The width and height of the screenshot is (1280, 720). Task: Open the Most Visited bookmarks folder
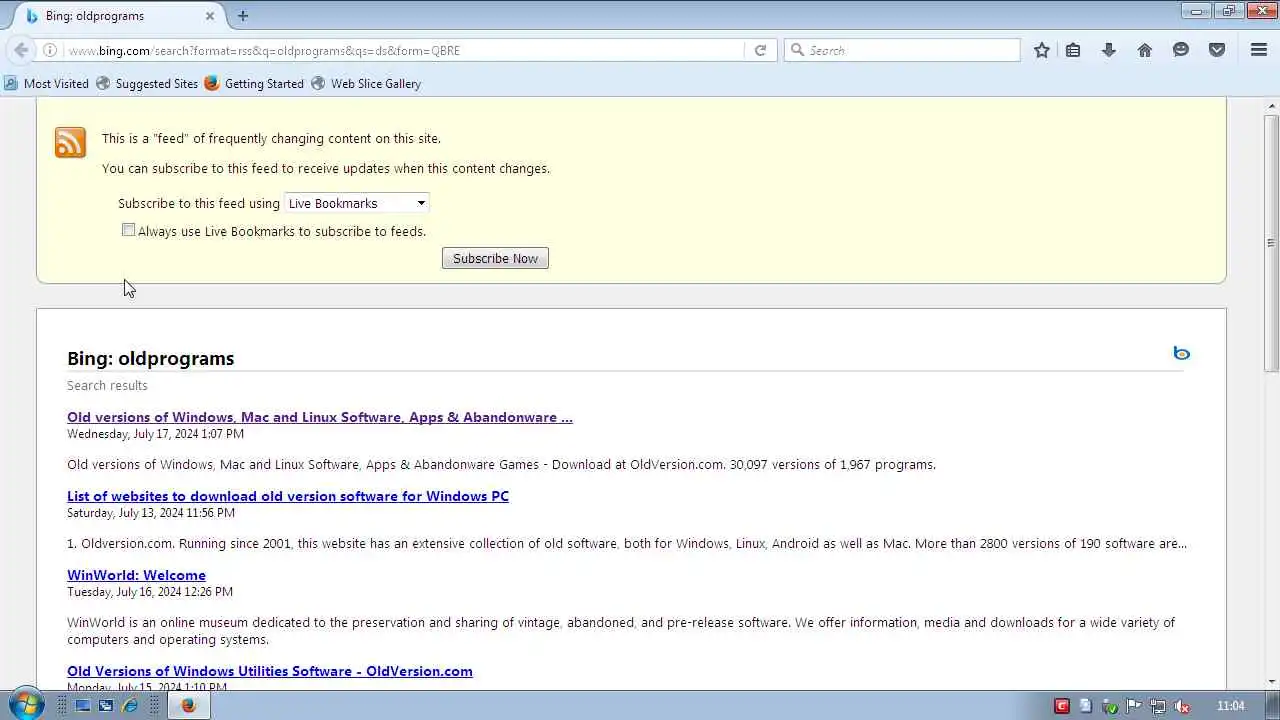[46, 84]
